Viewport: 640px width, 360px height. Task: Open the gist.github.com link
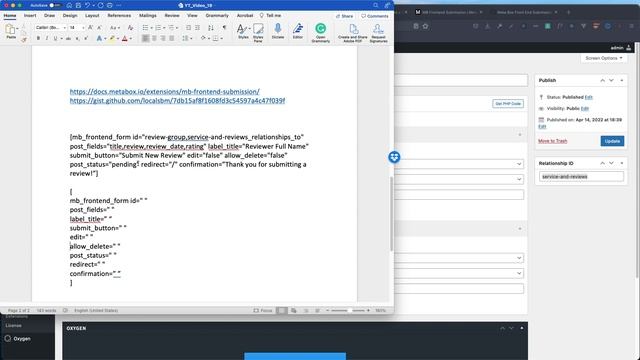(x=178, y=100)
